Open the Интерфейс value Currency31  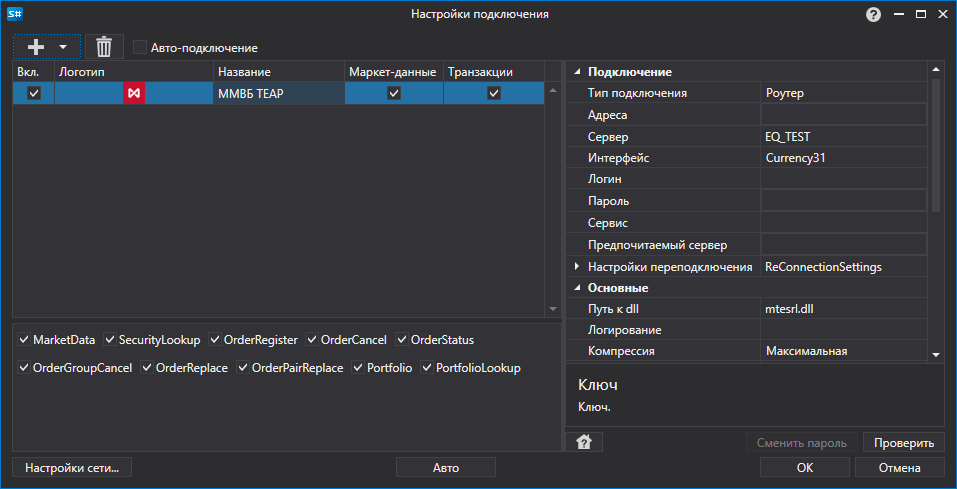pyautogui.click(x=843, y=158)
